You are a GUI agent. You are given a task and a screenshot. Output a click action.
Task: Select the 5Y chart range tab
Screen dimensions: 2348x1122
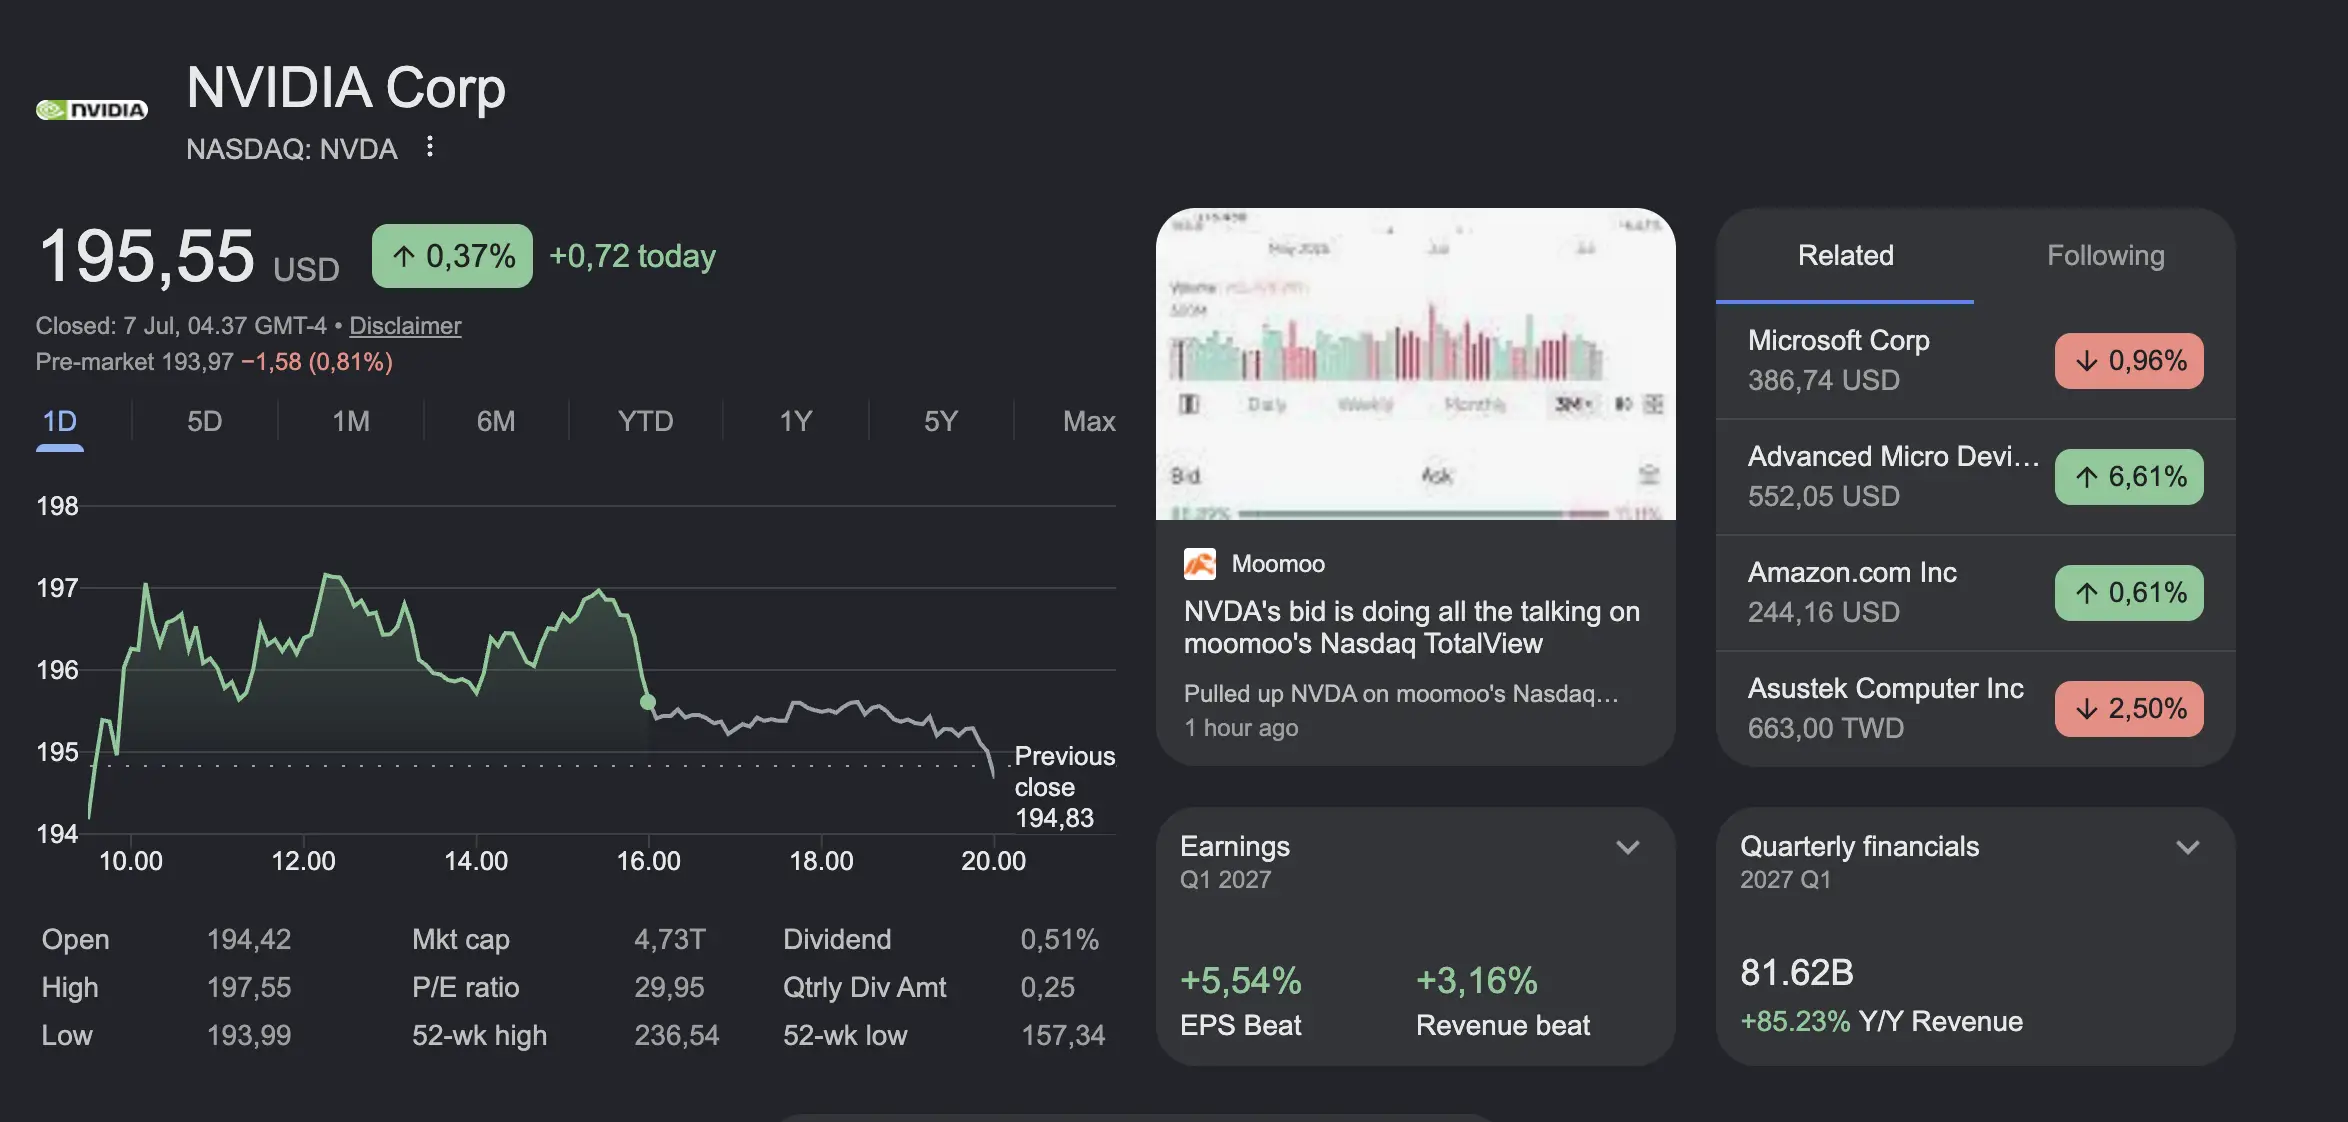point(941,421)
